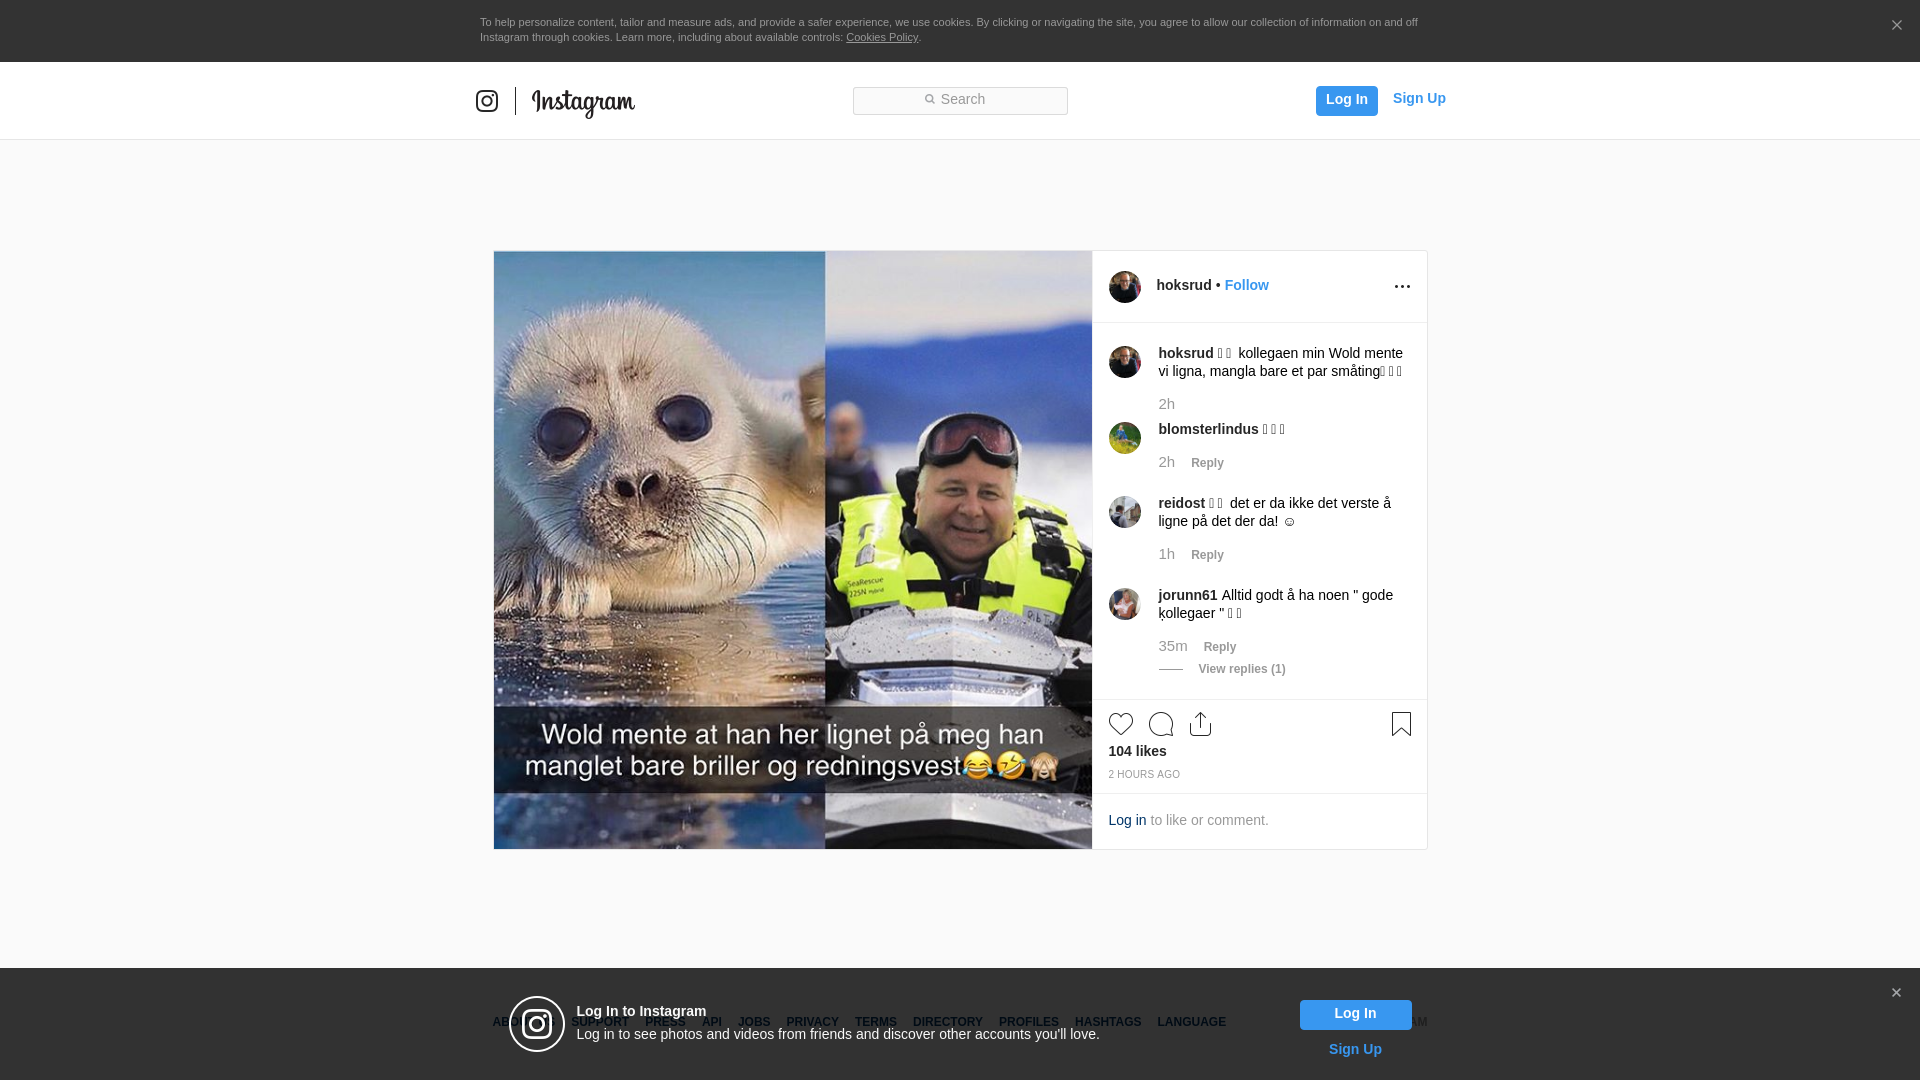Open the JOBS footer link
The image size is (1920, 1080).
point(754,1022)
